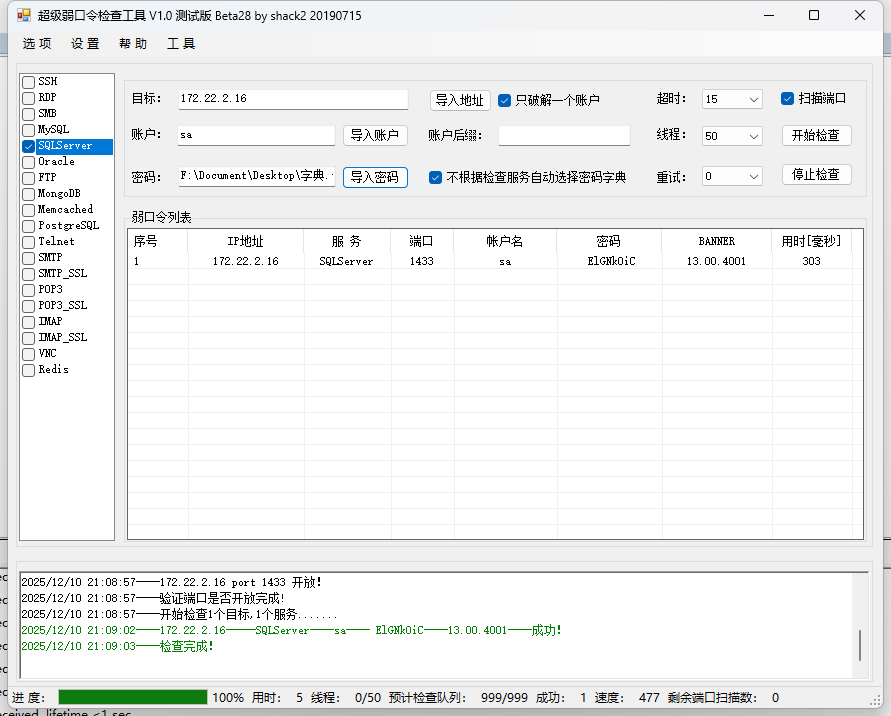The height and width of the screenshot is (716, 891).
Task: Select result cell 172.22.2.16 in table
Action: pyautogui.click(x=245, y=261)
